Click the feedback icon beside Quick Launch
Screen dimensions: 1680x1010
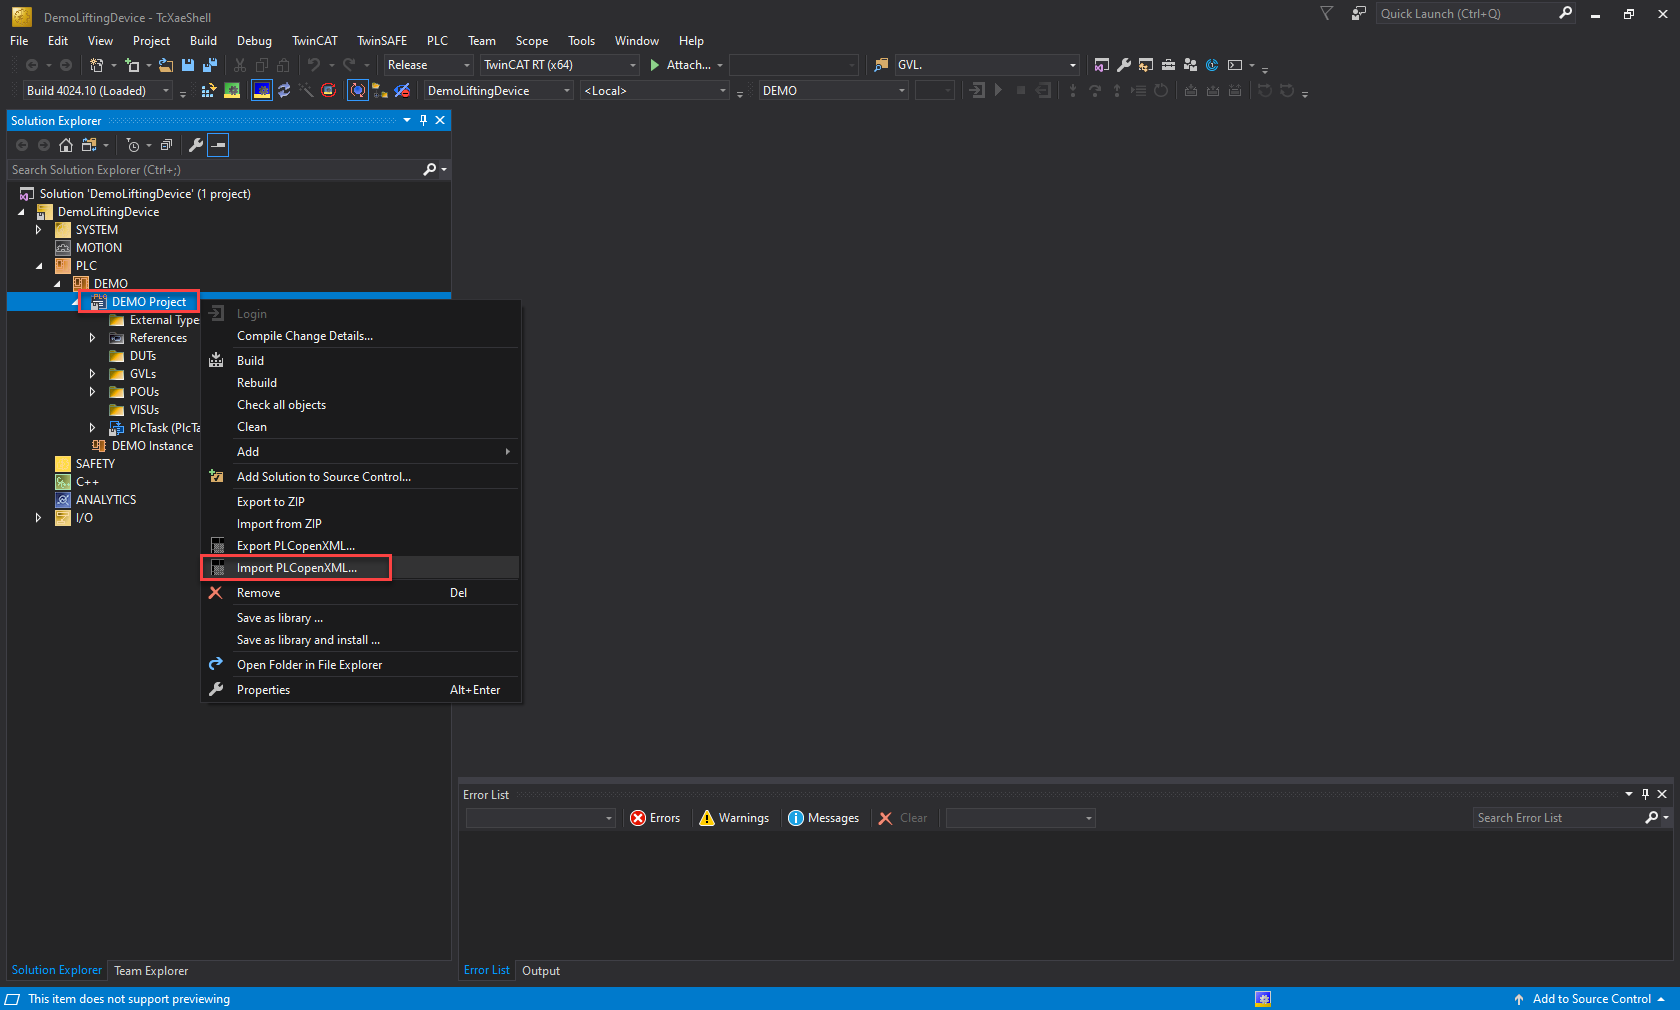(x=1358, y=14)
